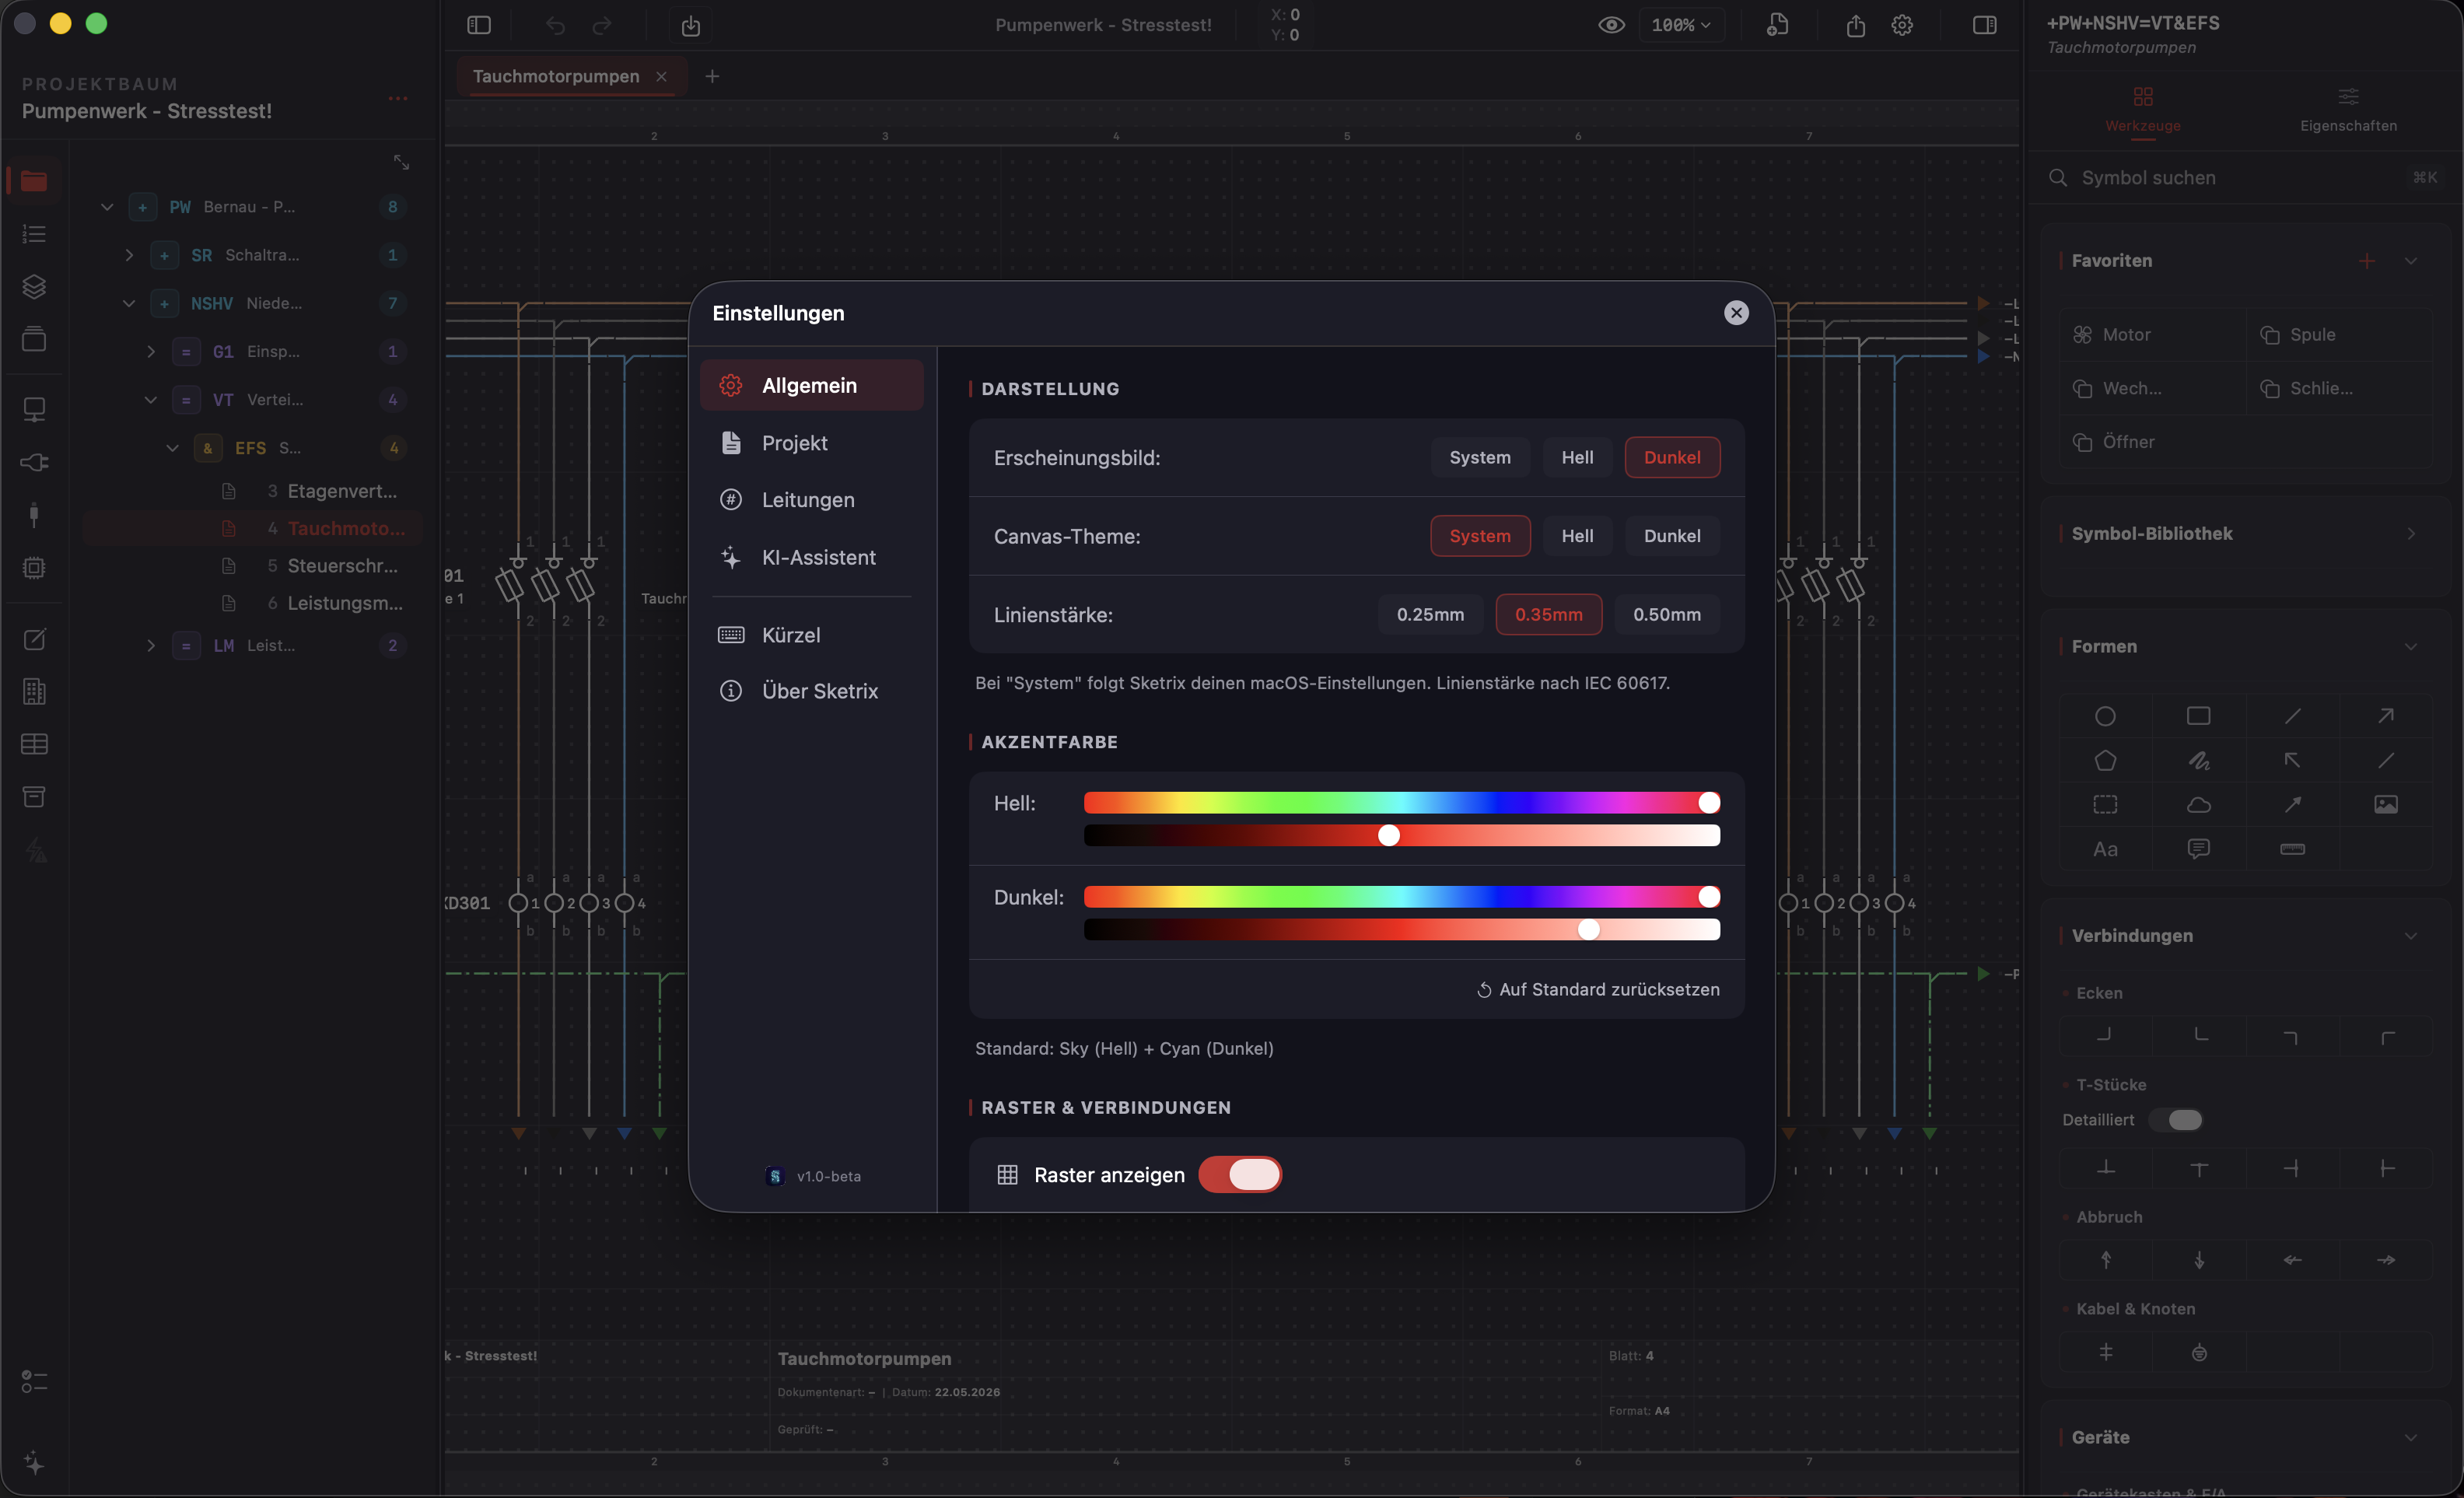Switch to the Eigenschaften tab
Image resolution: width=2464 pixels, height=1498 pixels.
click(2348, 110)
